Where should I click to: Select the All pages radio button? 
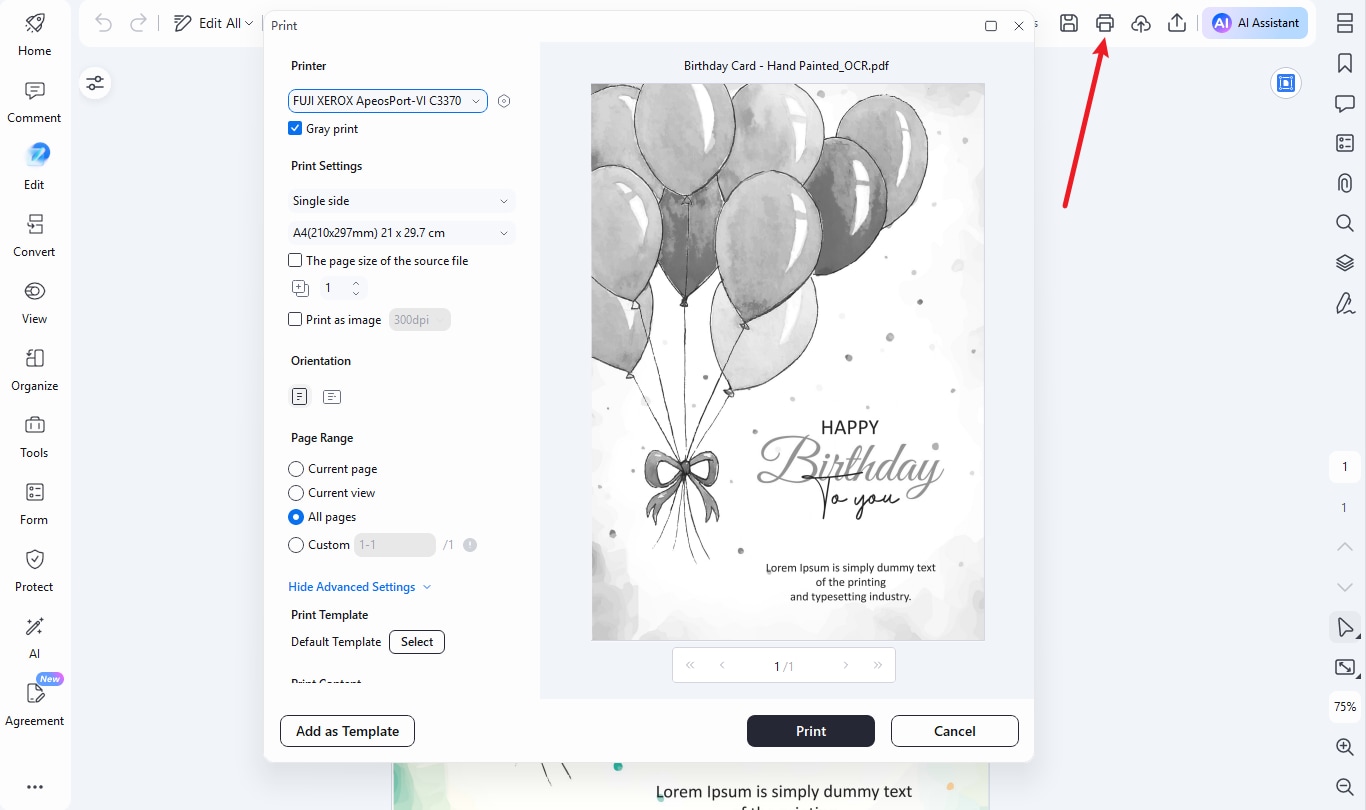pos(296,517)
